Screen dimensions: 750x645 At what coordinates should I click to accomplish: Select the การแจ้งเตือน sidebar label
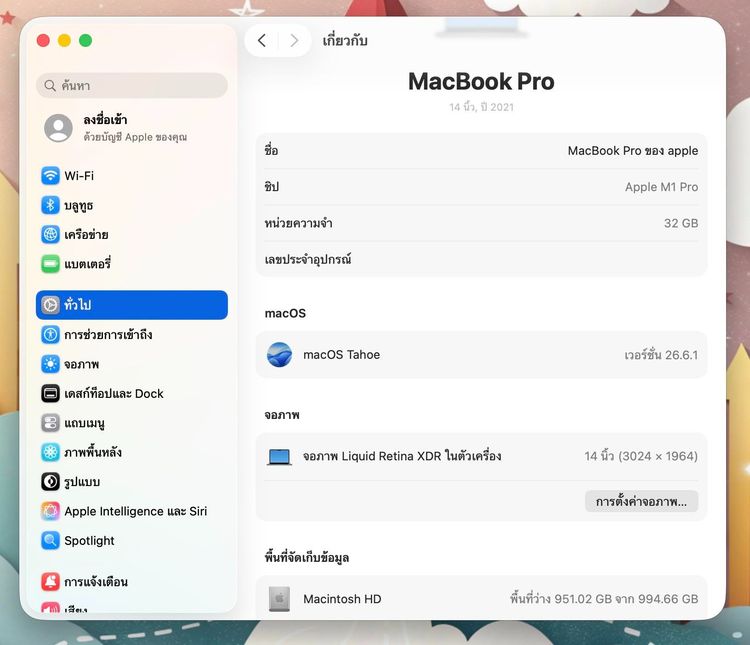click(x=96, y=582)
